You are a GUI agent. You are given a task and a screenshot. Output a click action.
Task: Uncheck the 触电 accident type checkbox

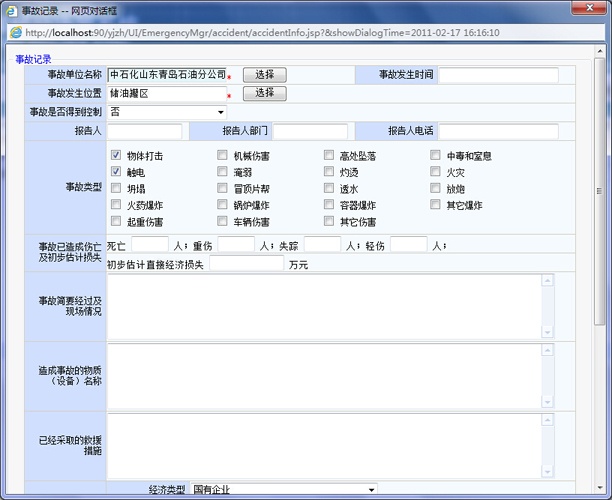[x=116, y=172]
